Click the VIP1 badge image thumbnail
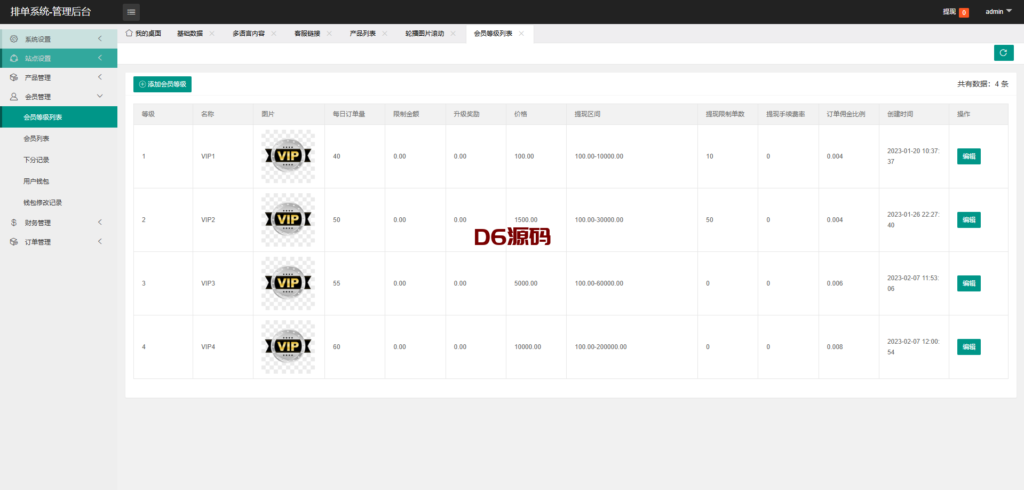The height and width of the screenshot is (490, 1024). point(288,156)
